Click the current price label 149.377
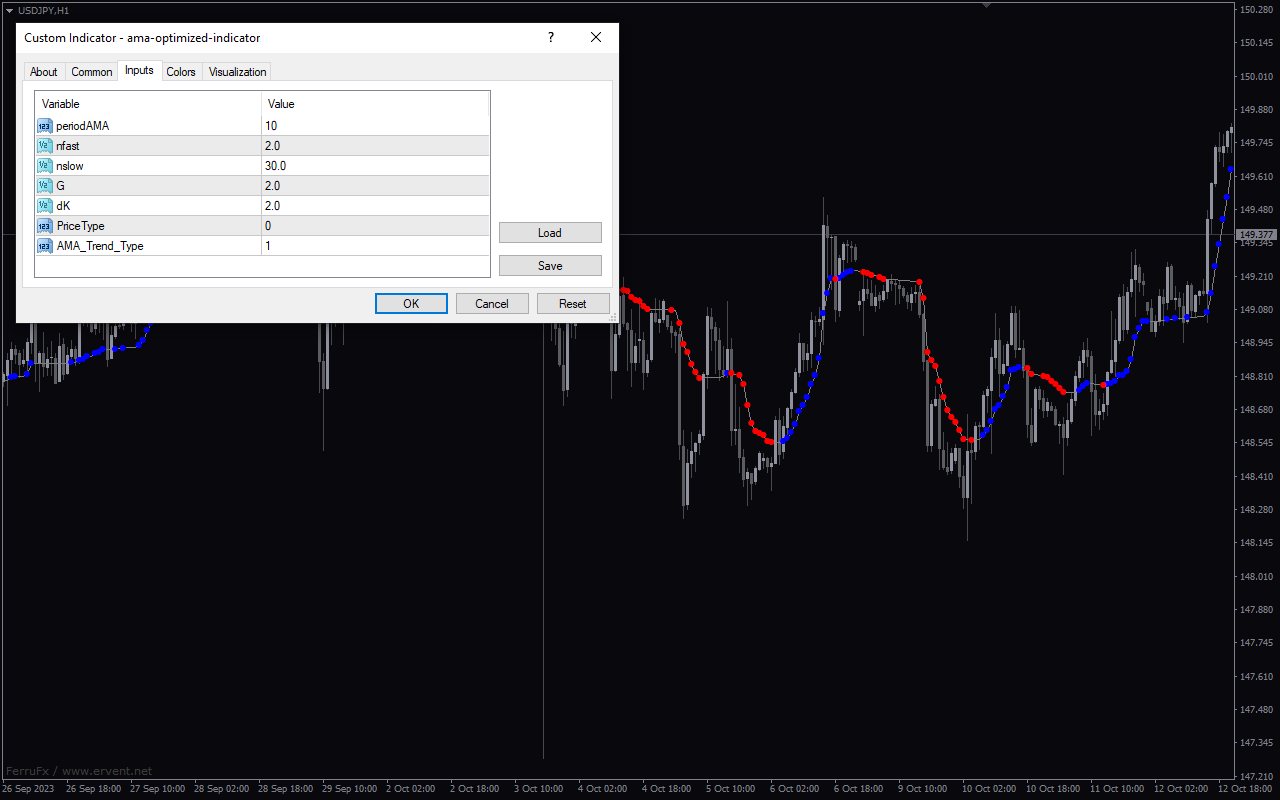Image resolution: width=1280 pixels, height=800 pixels. click(1257, 235)
